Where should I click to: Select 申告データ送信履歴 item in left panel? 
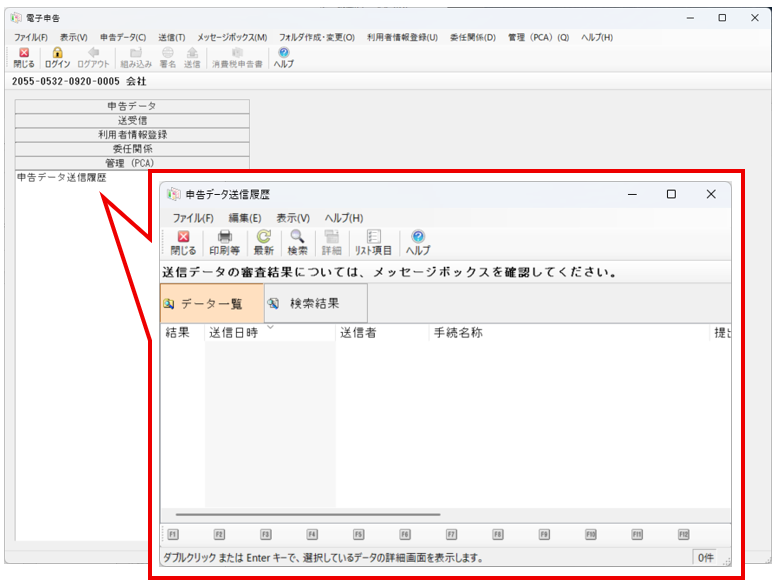62,178
